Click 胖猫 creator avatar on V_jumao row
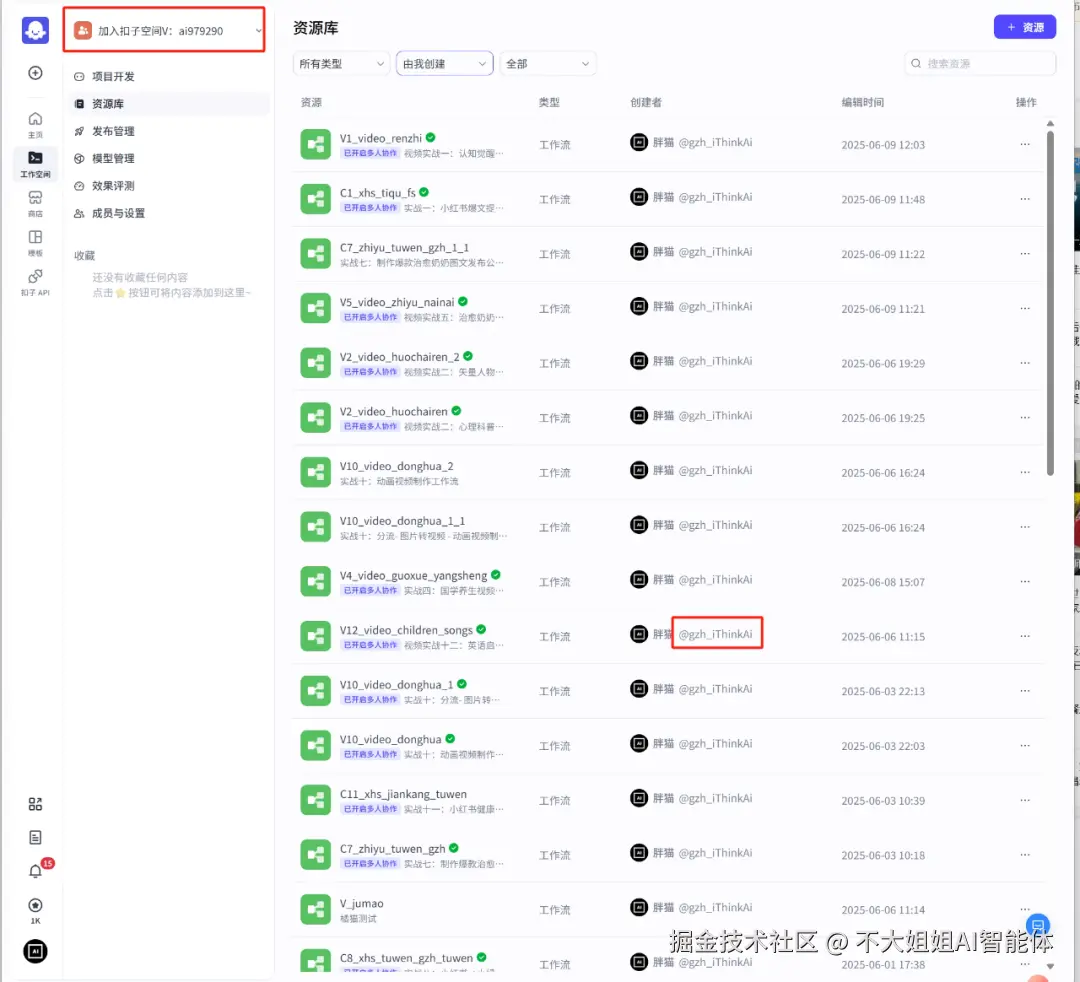This screenshot has height=982, width=1080. pos(638,908)
